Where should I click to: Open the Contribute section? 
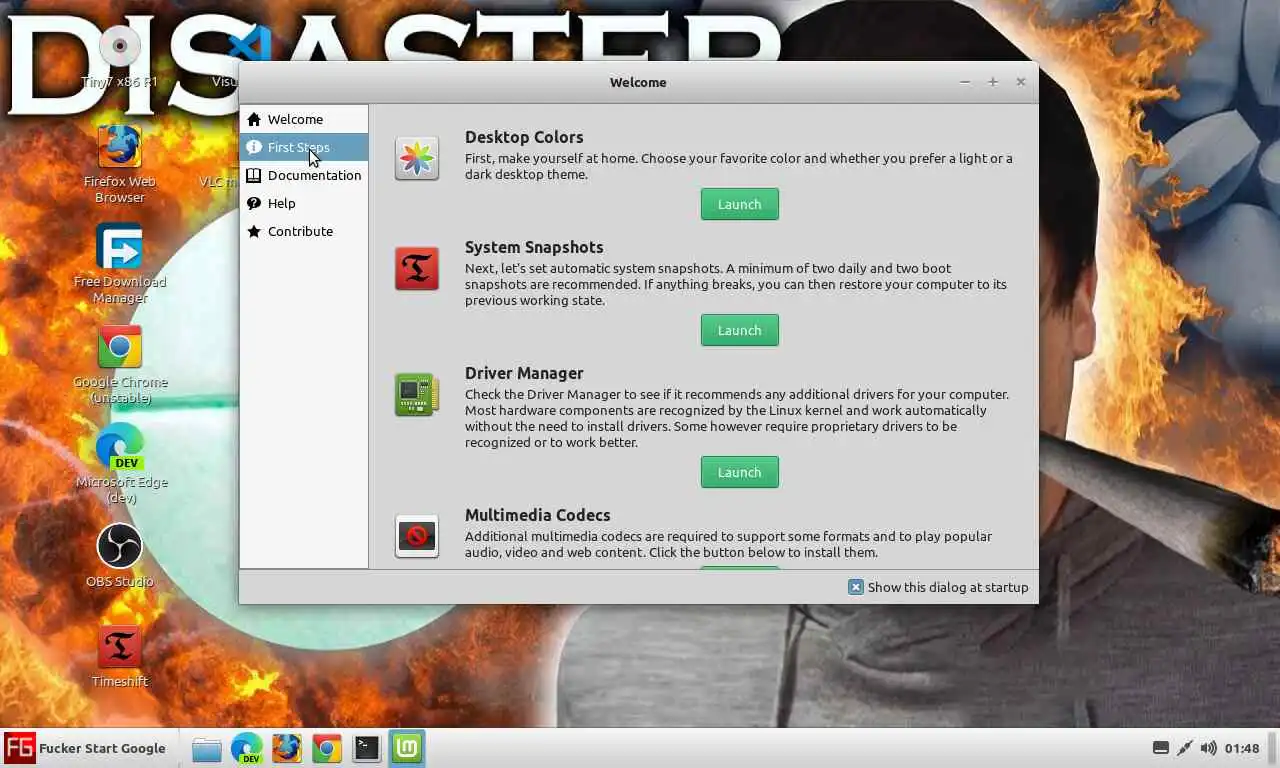pyautogui.click(x=304, y=231)
